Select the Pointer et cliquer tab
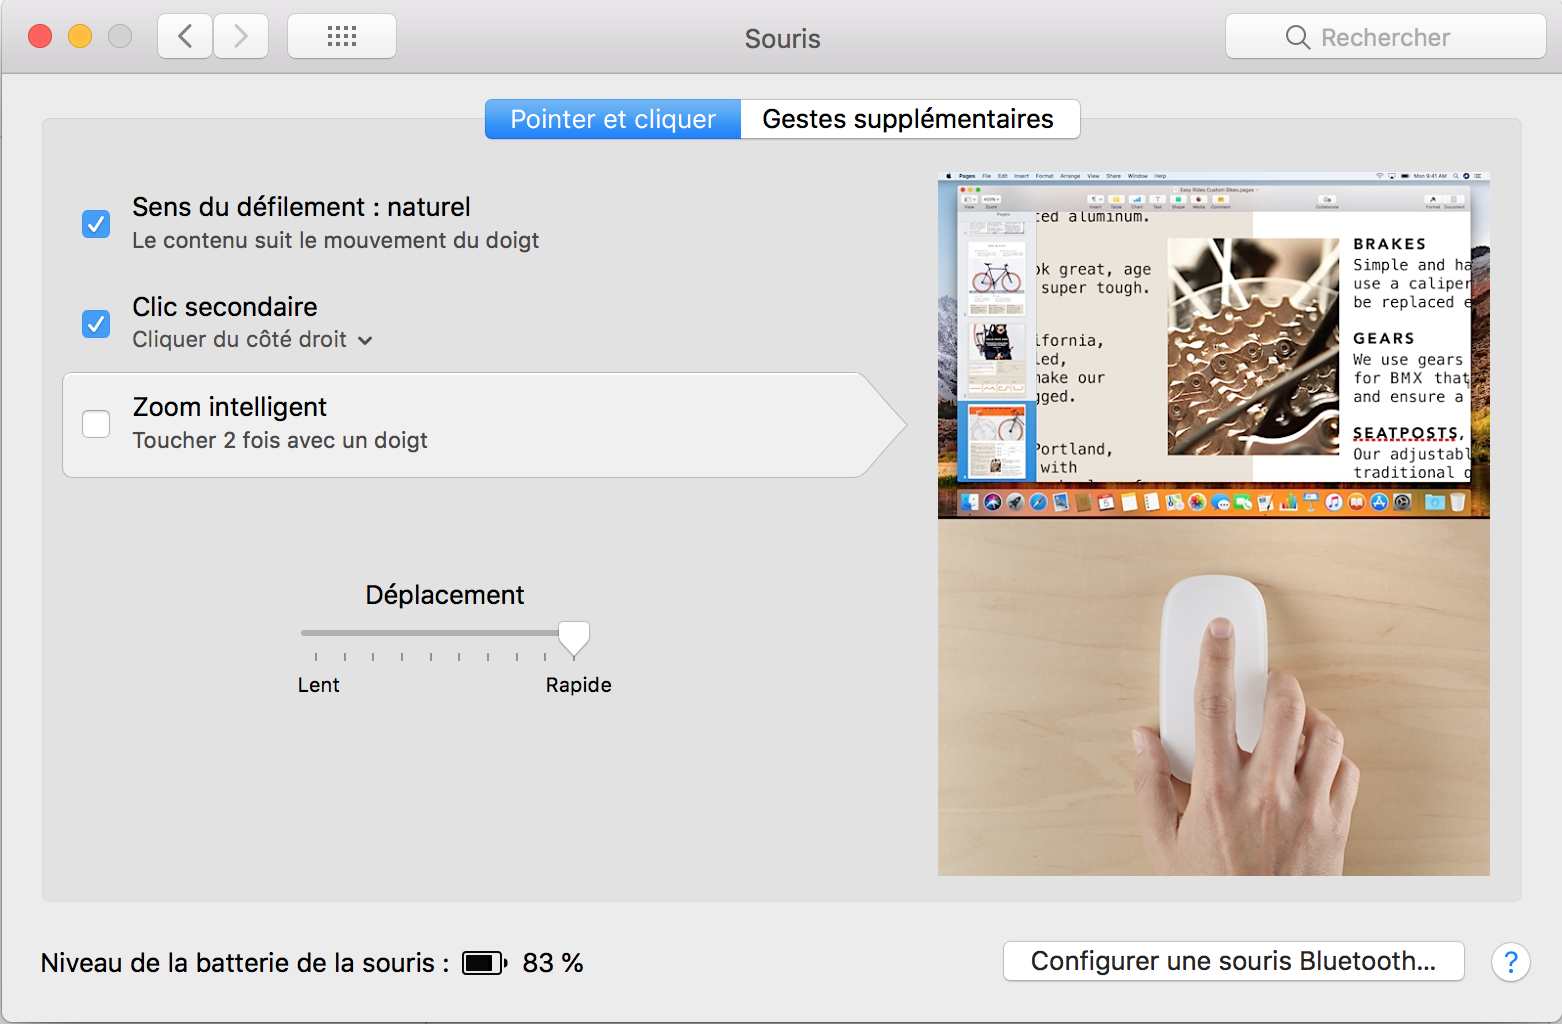Viewport: 1562px width, 1024px height. [x=613, y=119]
